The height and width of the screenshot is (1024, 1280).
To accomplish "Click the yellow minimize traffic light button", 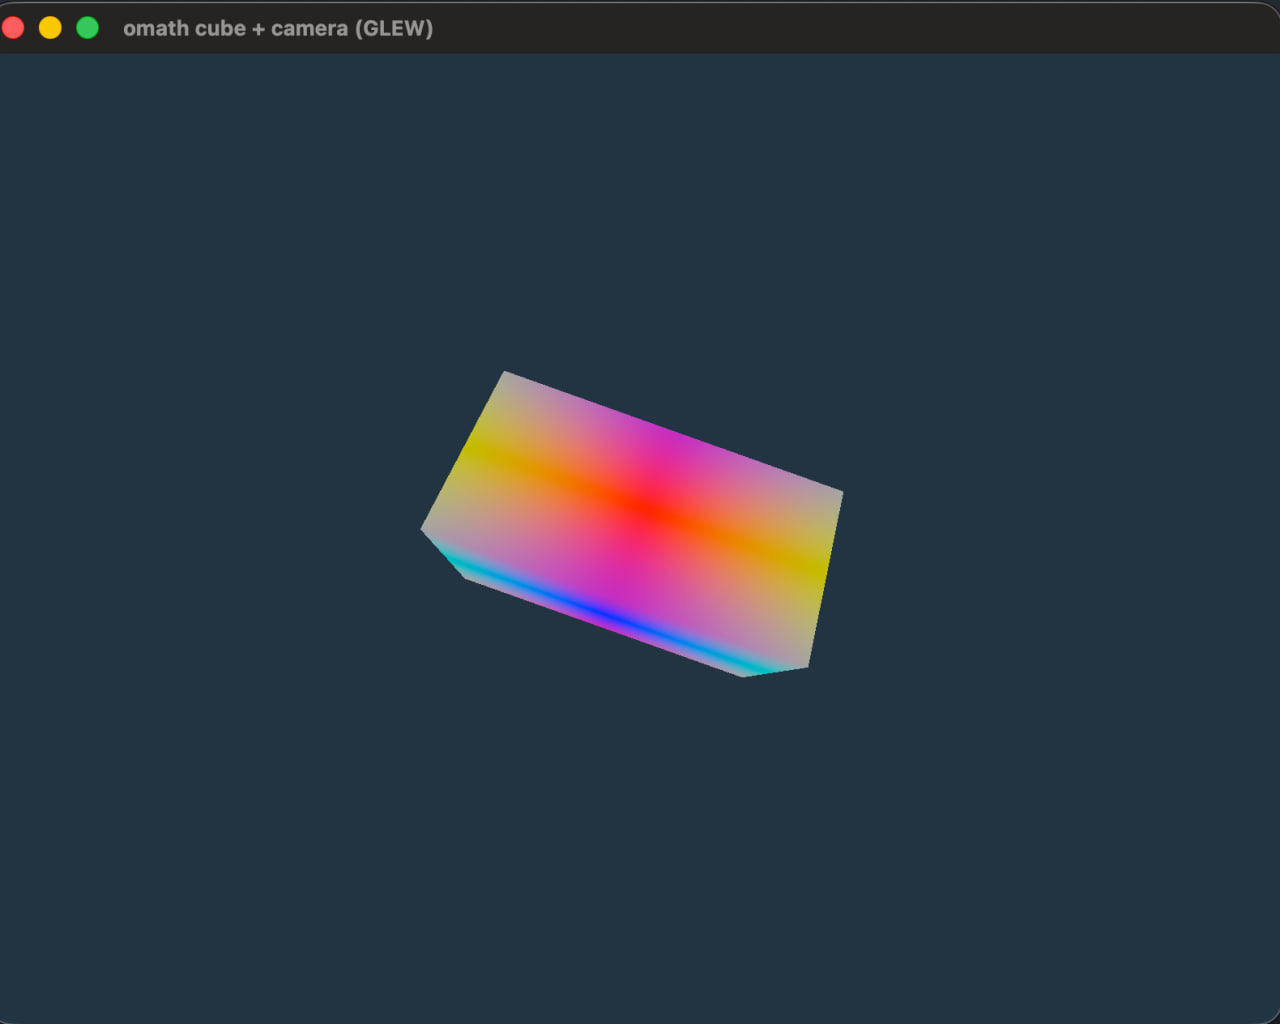I will click(50, 28).
